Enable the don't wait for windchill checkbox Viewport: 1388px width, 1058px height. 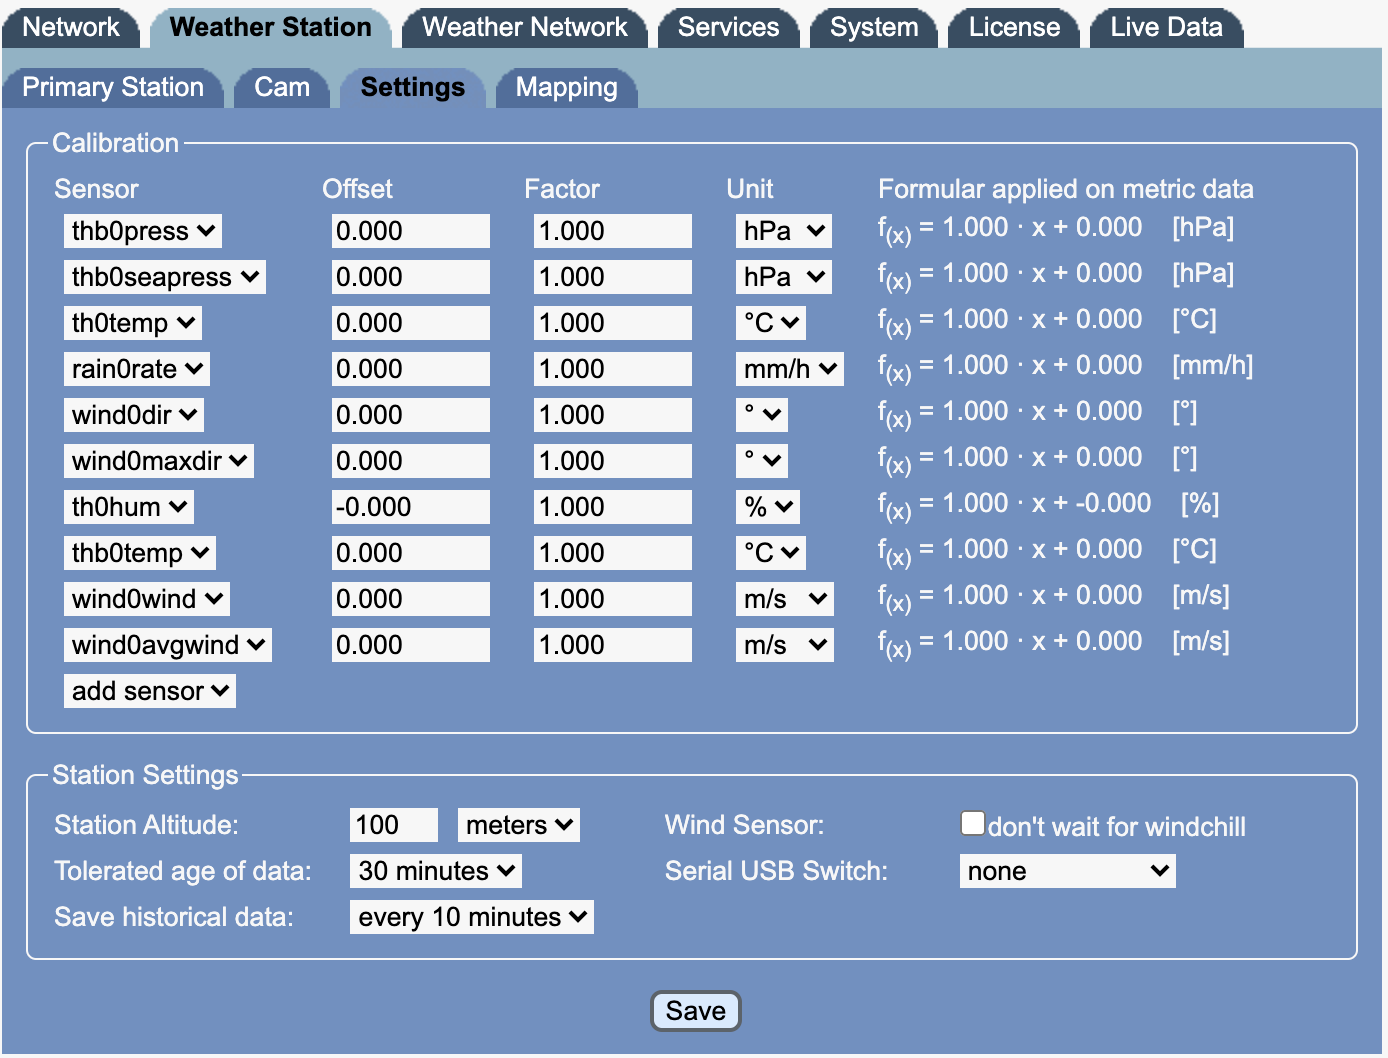point(972,823)
